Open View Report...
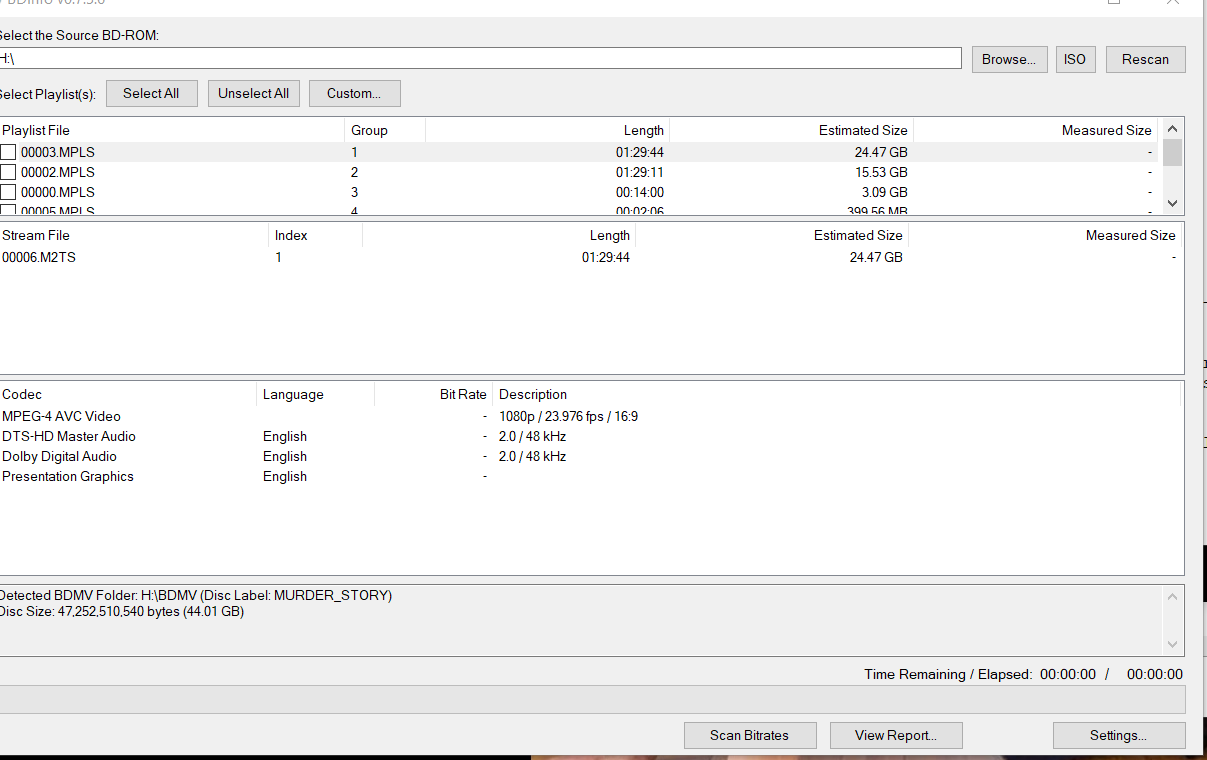The width and height of the screenshot is (1207, 760). (x=895, y=735)
